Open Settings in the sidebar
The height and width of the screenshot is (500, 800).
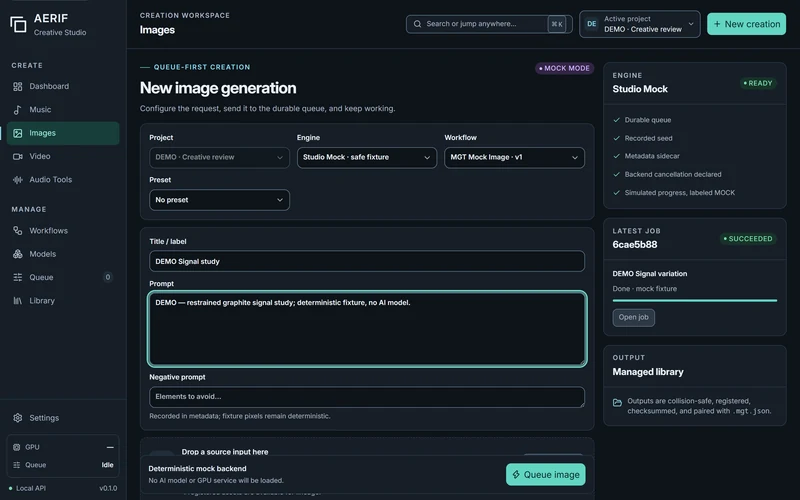pos(63,418)
